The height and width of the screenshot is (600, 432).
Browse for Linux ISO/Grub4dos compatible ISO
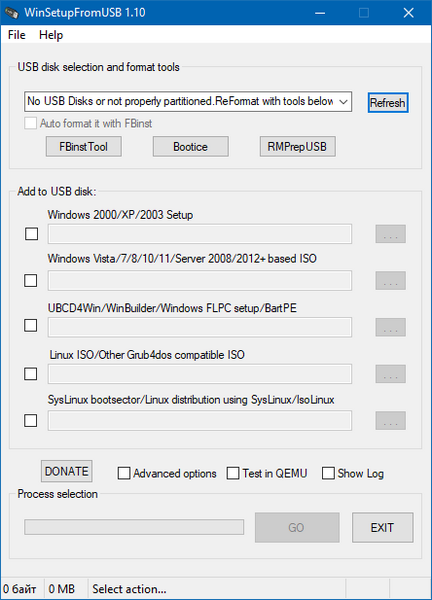click(x=390, y=374)
